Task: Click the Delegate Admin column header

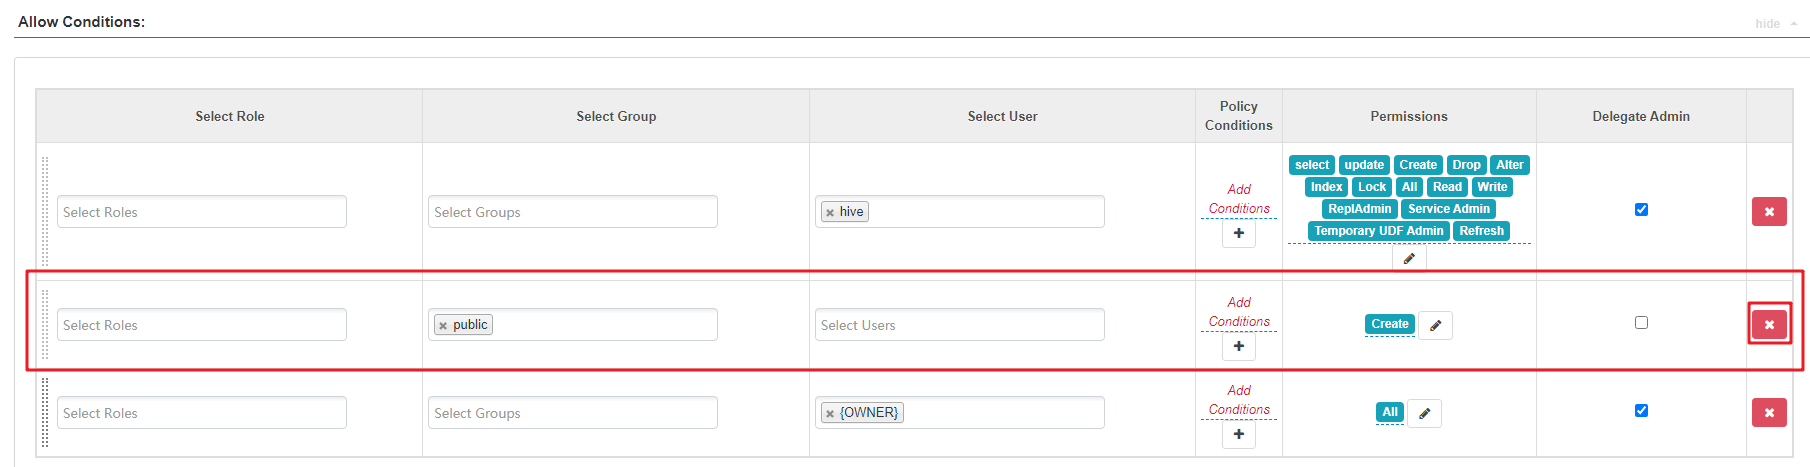Action: (1641, 117)
